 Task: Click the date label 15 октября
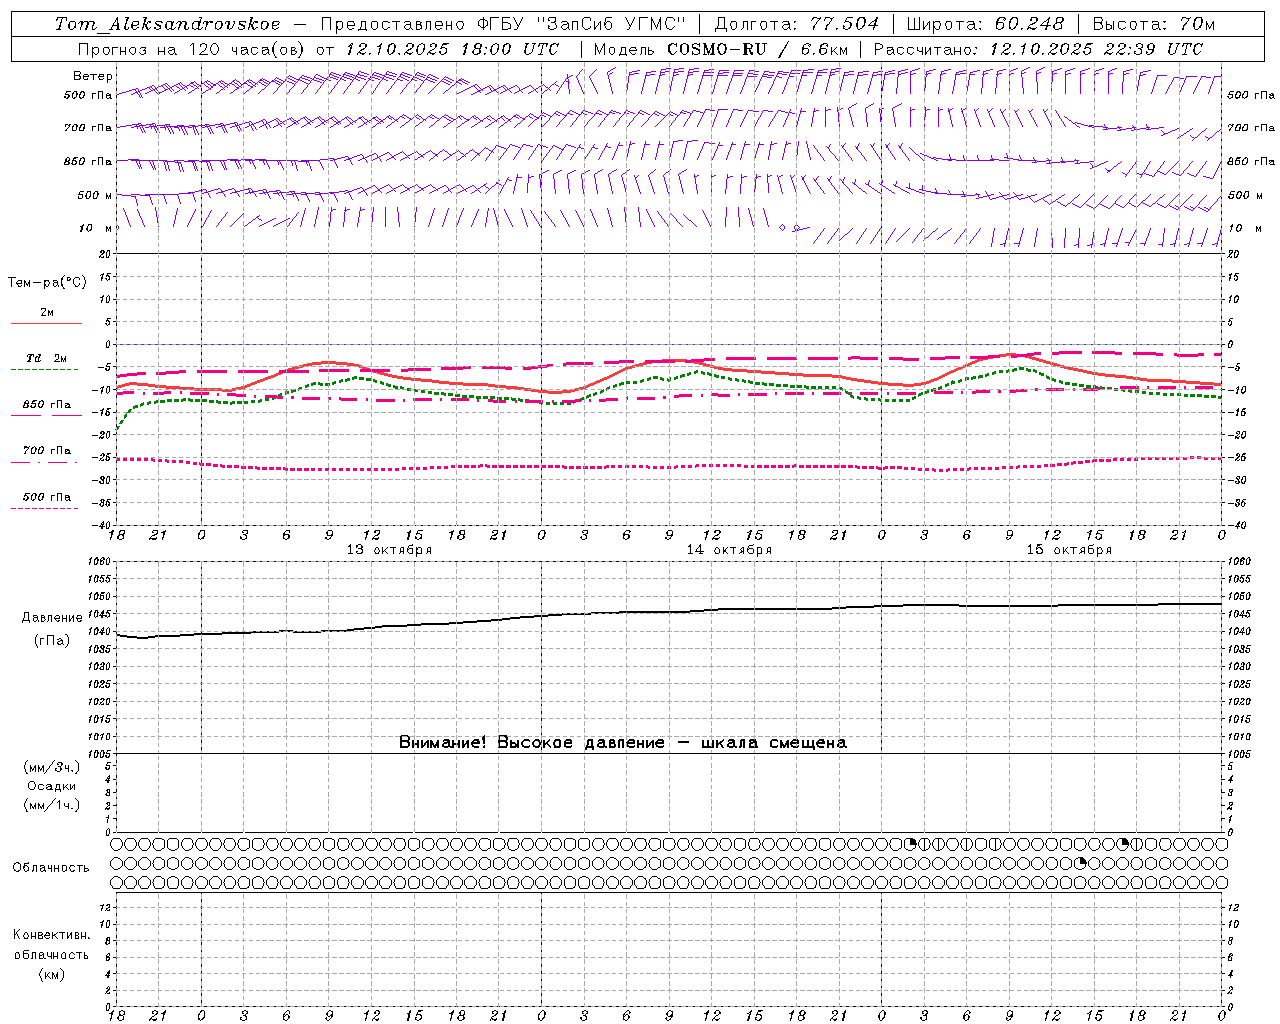pos(1069,550)
